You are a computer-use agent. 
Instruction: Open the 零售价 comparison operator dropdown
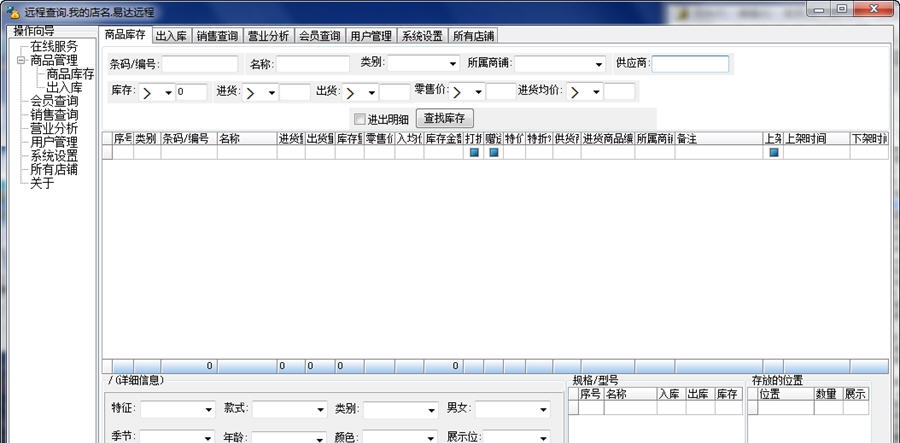point(479,92)
